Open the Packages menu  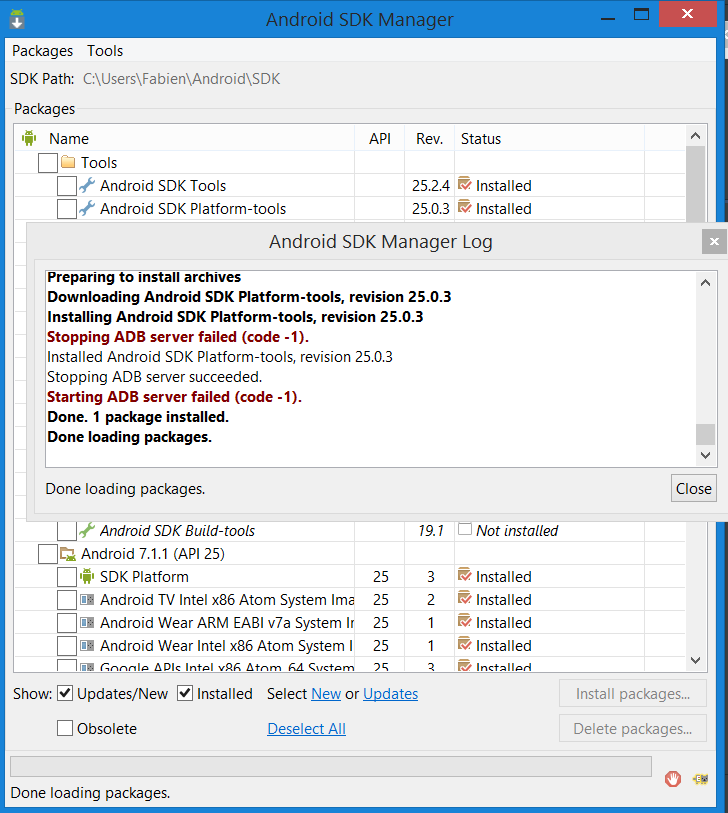41,50
